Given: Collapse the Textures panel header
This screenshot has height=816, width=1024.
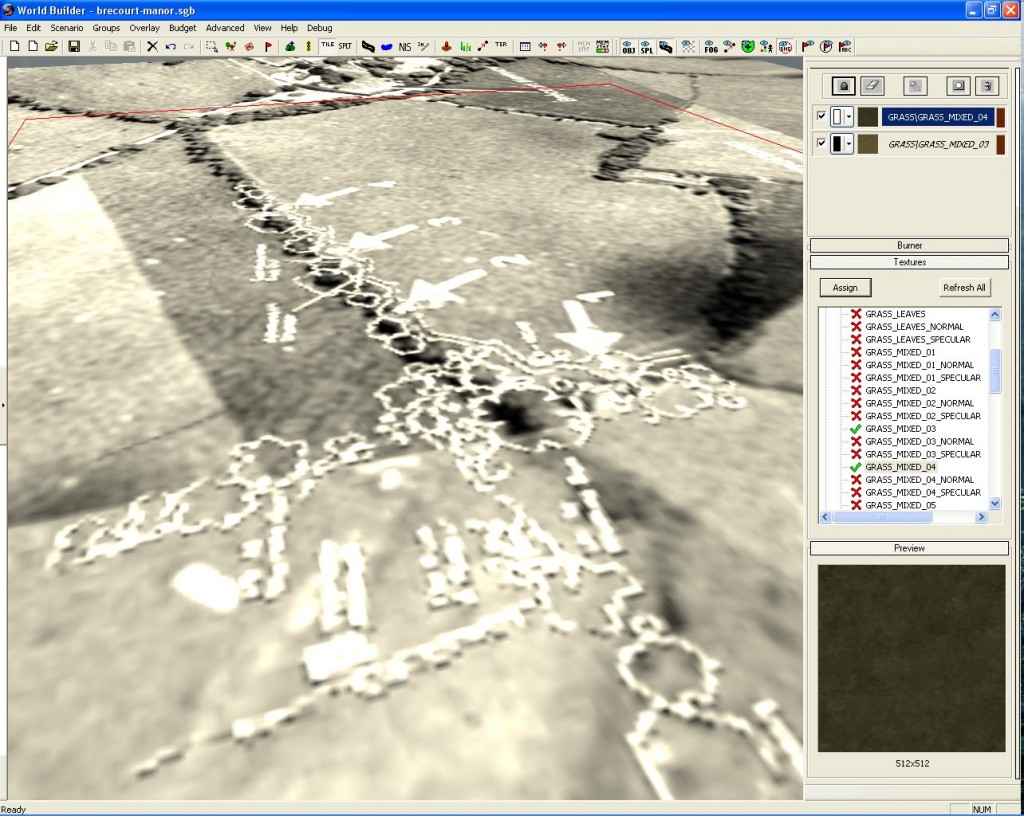Looking at the screenshot, I should point(909,262).
